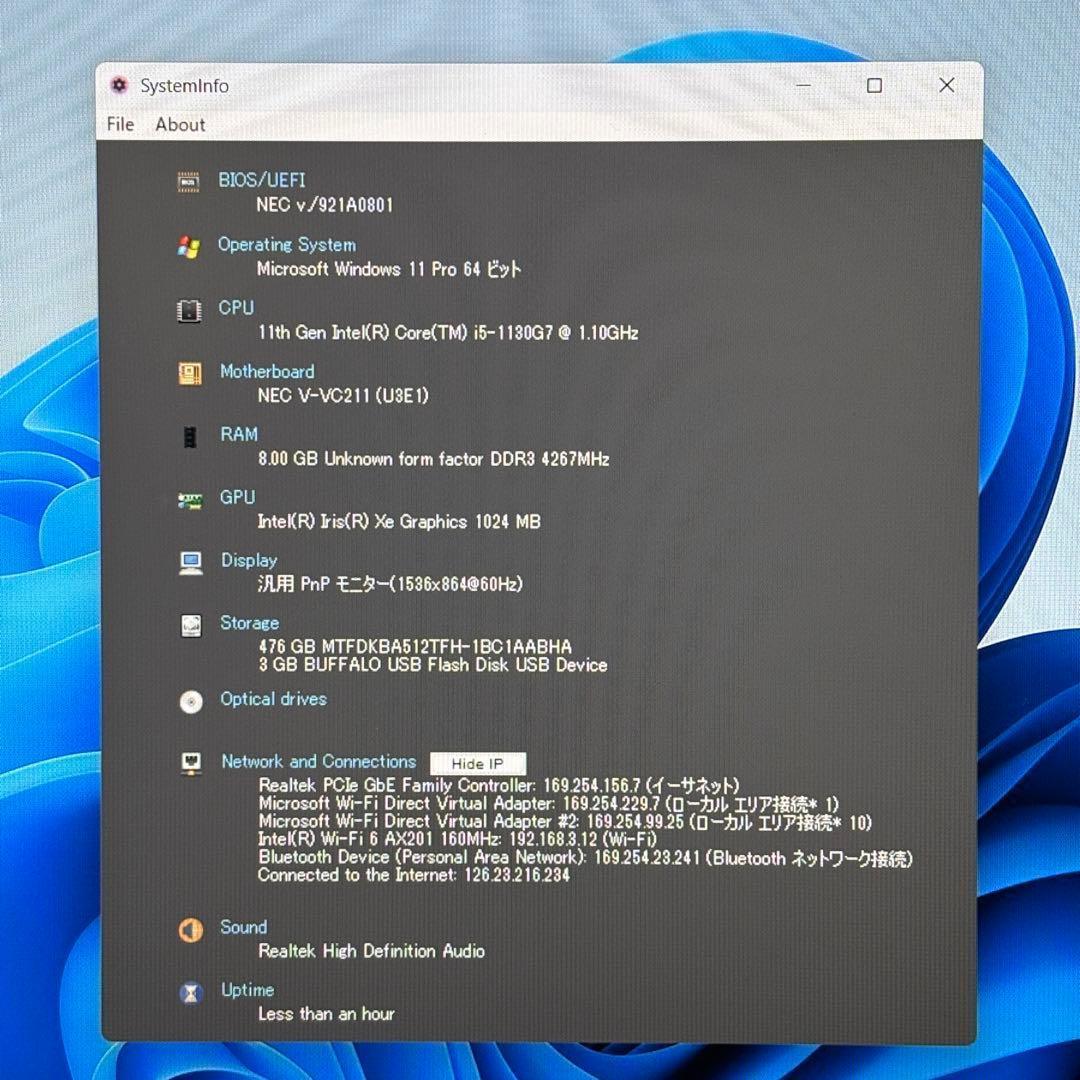Click the Storage drive icon
The height and width of the screenshot is (1080, 1080).
tap(190, 624)
